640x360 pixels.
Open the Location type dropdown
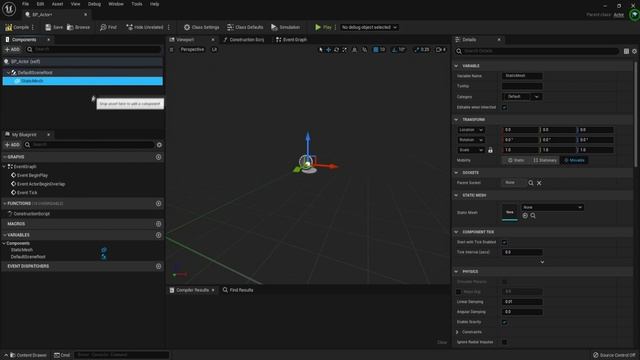pyautogui.click(x=471, y=130)
